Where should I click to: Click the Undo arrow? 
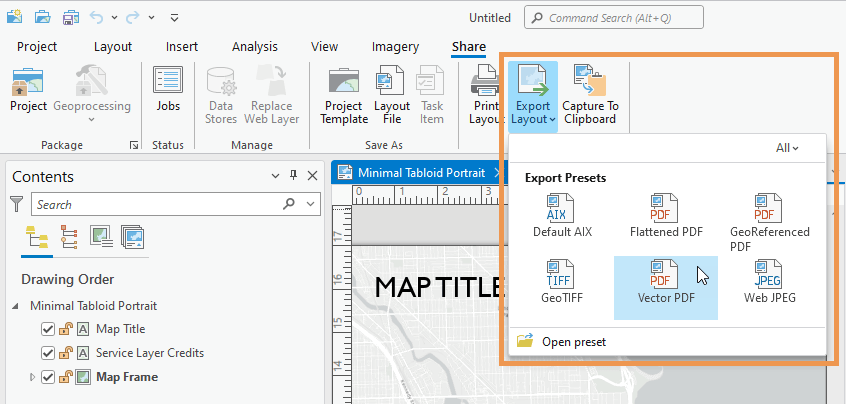(x=97, y=17)
